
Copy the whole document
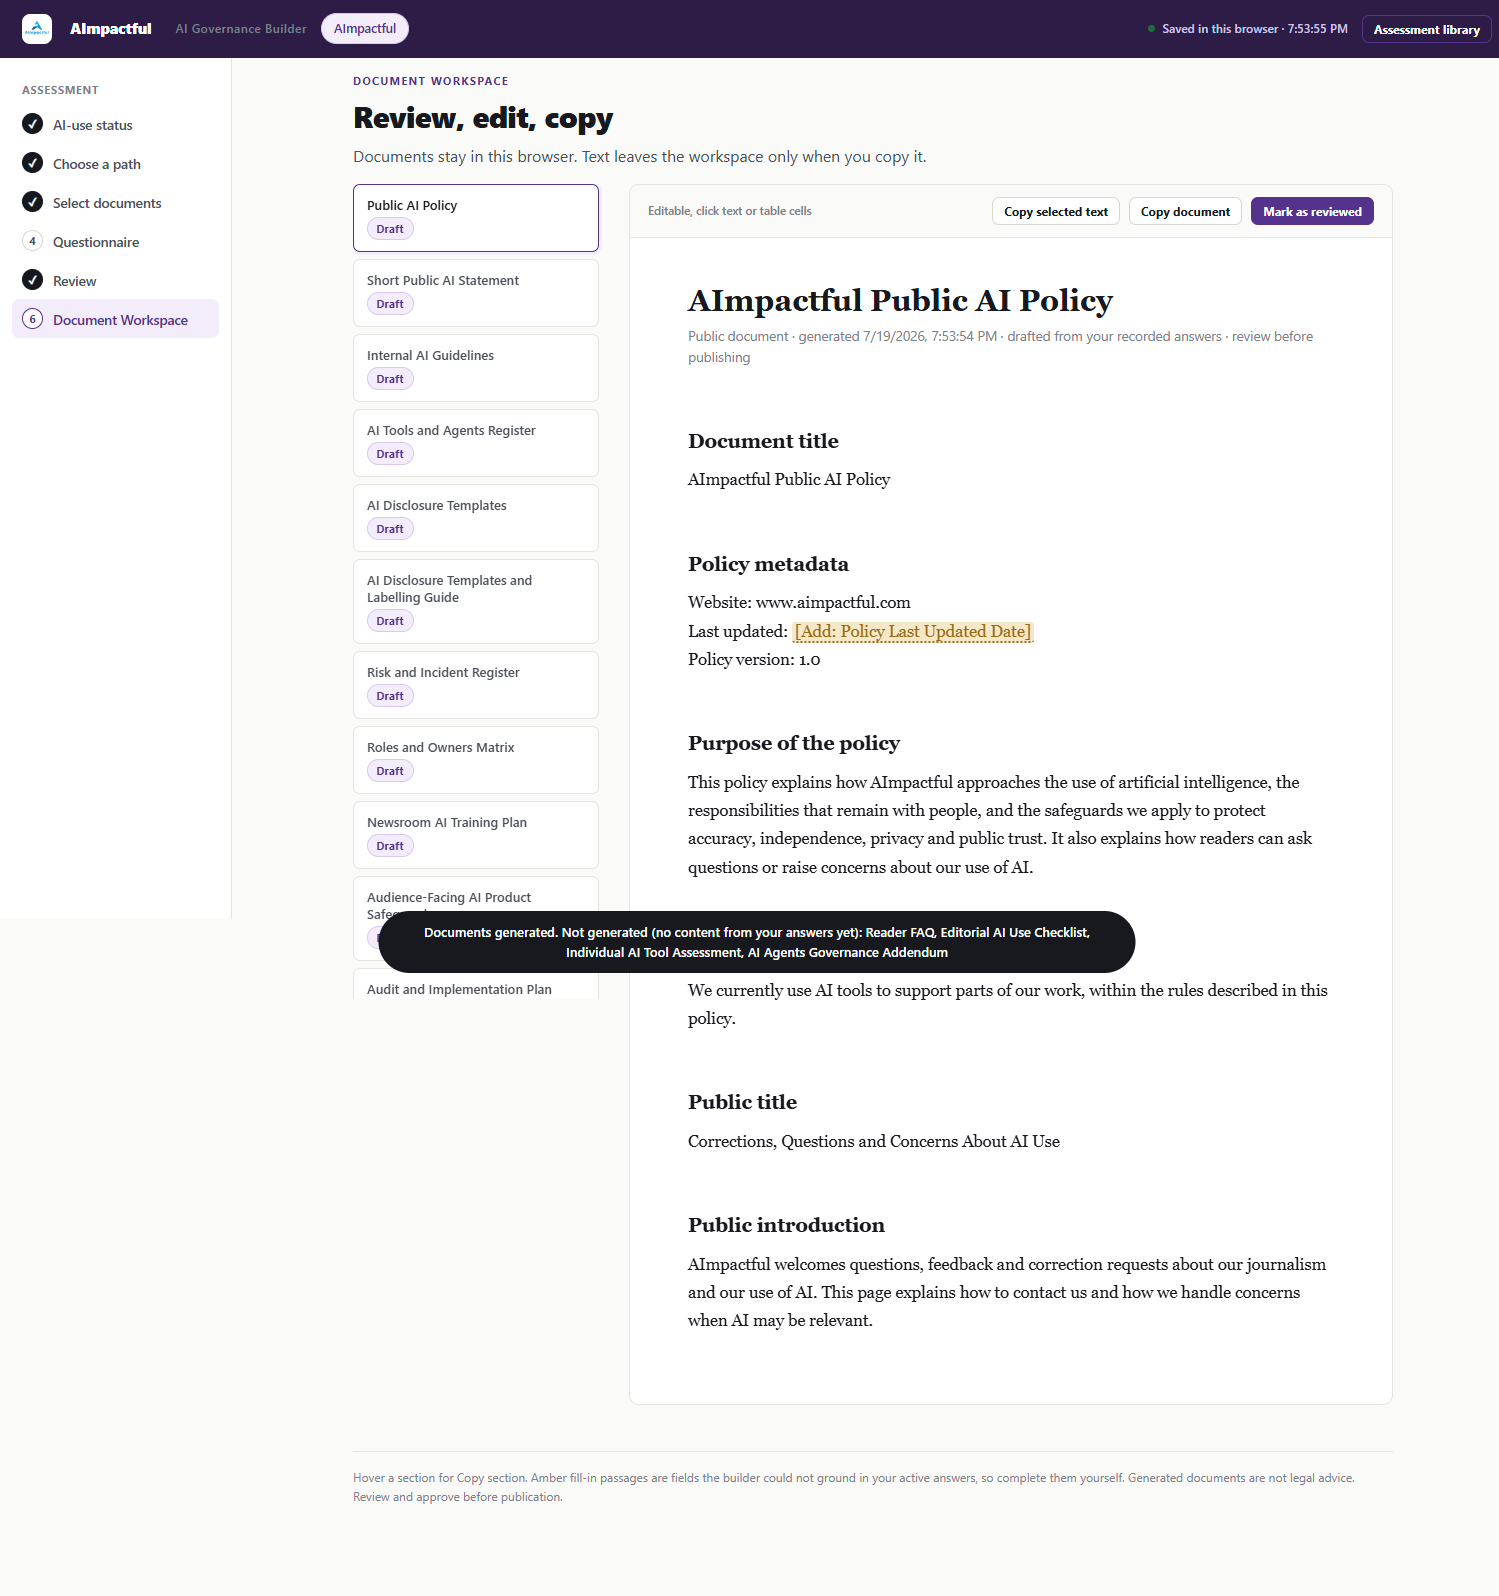pyautogui.click(x=1185, y=211)
